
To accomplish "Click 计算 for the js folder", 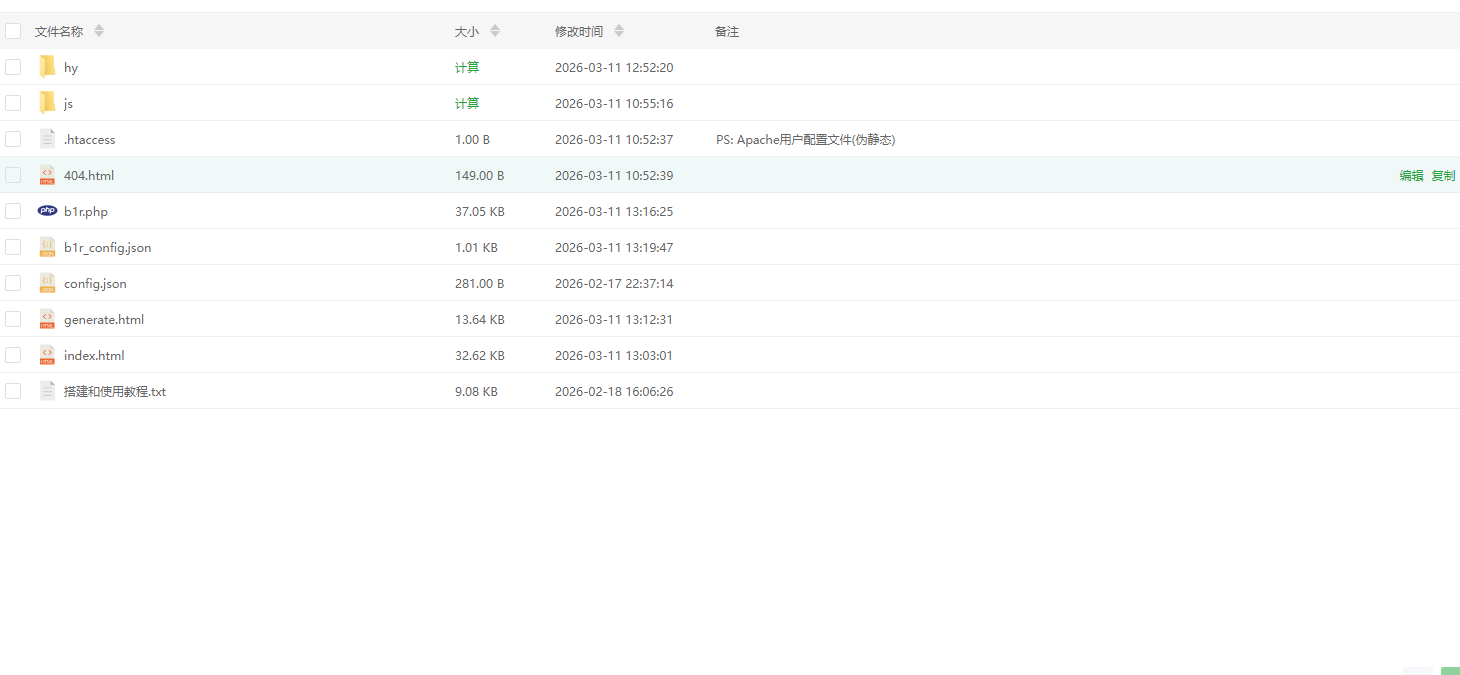I will (x=467, y=103).
